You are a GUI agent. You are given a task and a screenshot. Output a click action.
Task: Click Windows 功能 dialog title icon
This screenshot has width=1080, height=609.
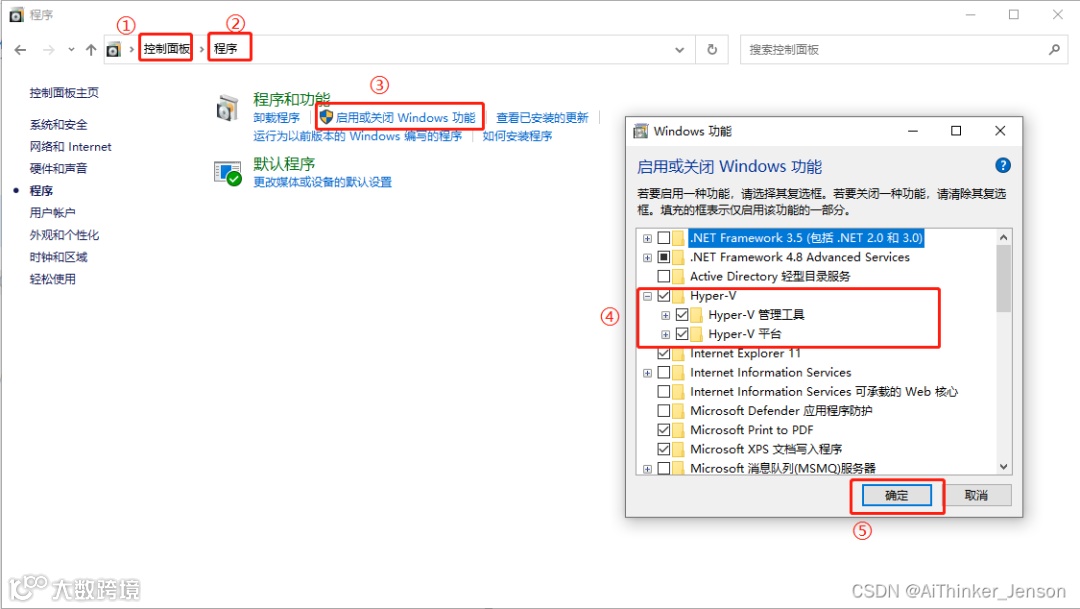pyautogui.click(x=641, y=131)
